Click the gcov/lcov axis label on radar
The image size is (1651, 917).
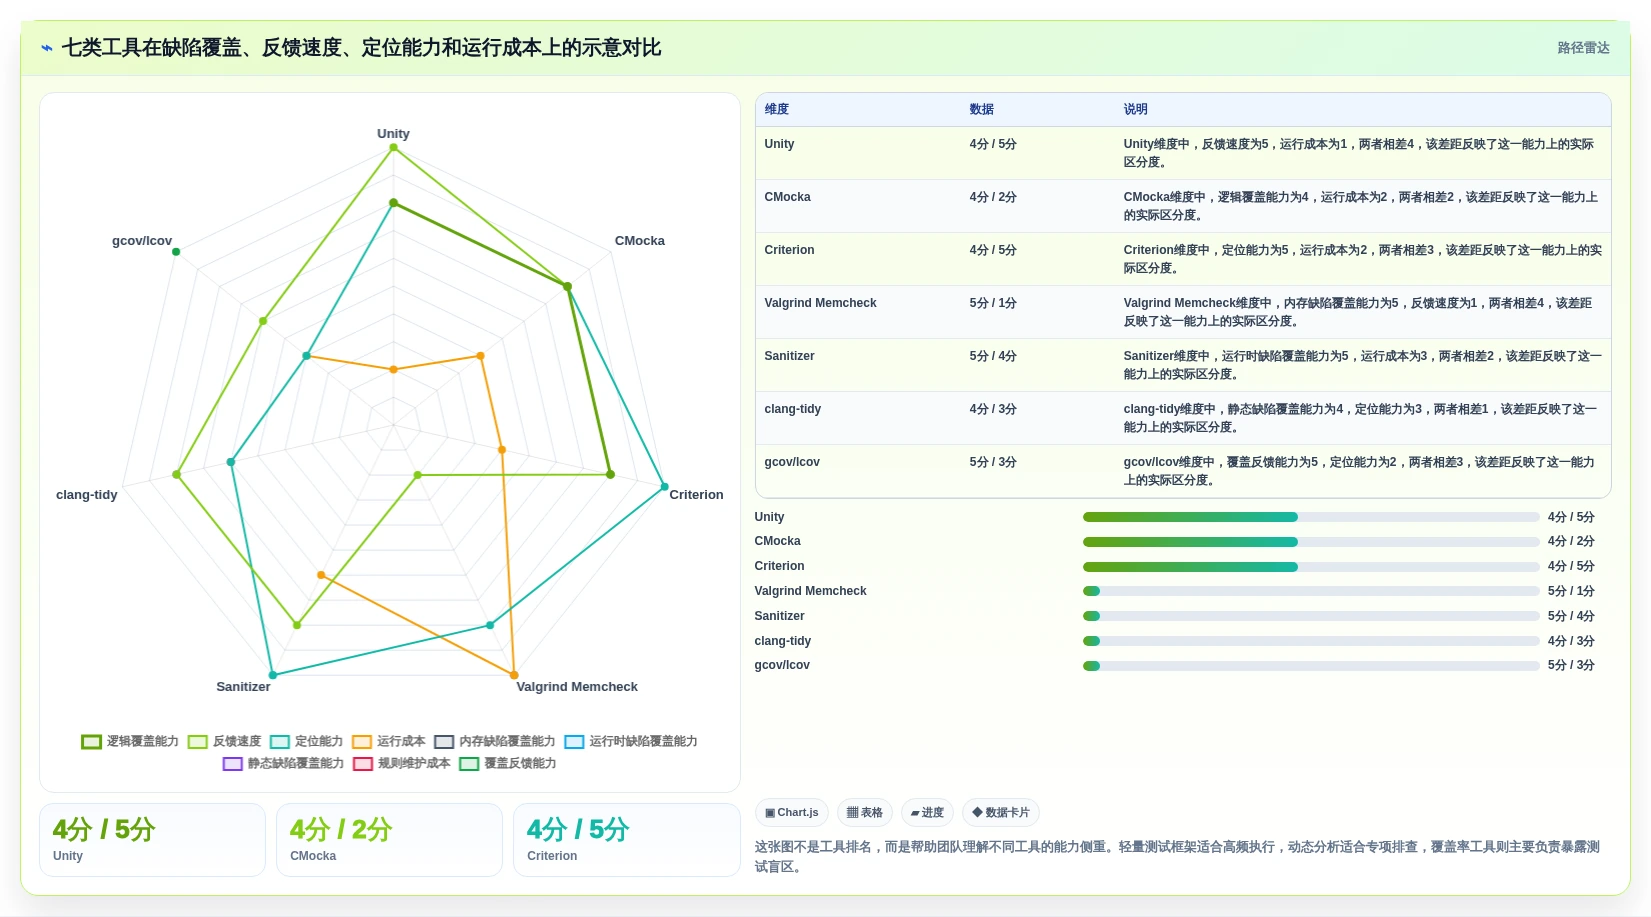click(142, 241)
